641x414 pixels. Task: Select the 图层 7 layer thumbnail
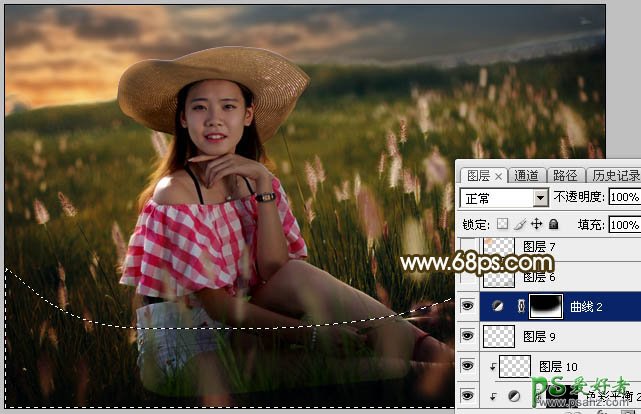pos(498,247)
